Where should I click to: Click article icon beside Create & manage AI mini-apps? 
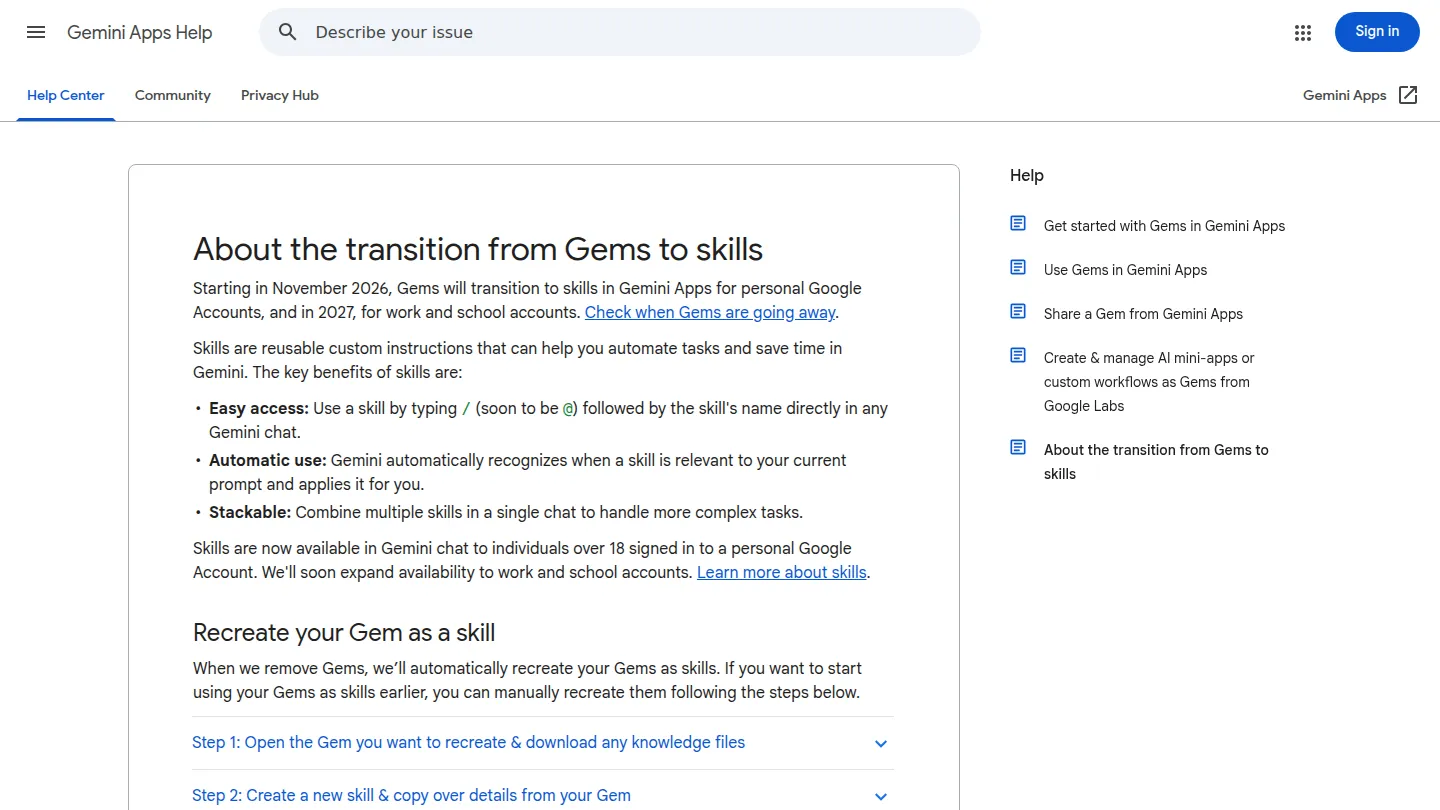1018,356
